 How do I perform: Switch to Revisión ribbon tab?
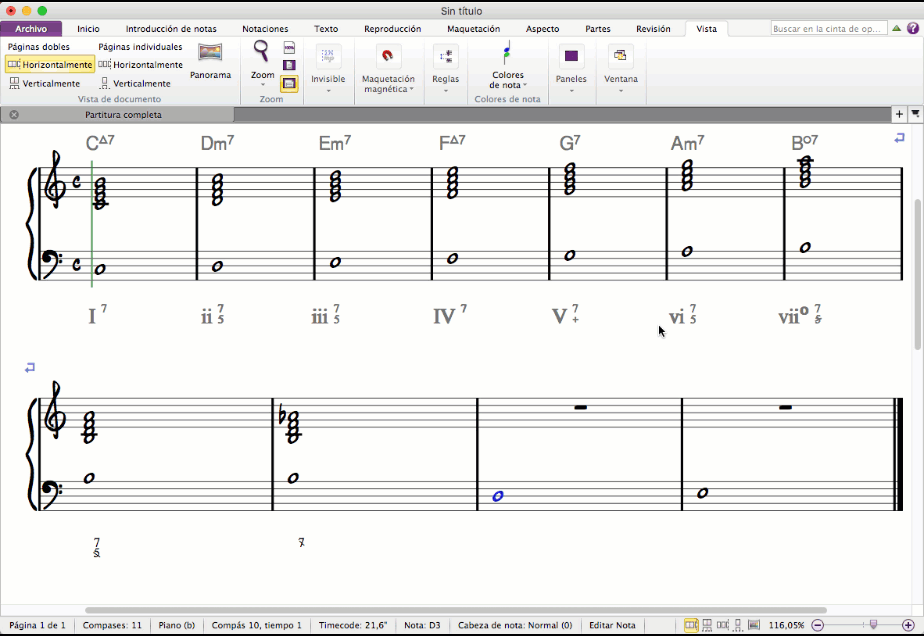(x=653, y=28)
